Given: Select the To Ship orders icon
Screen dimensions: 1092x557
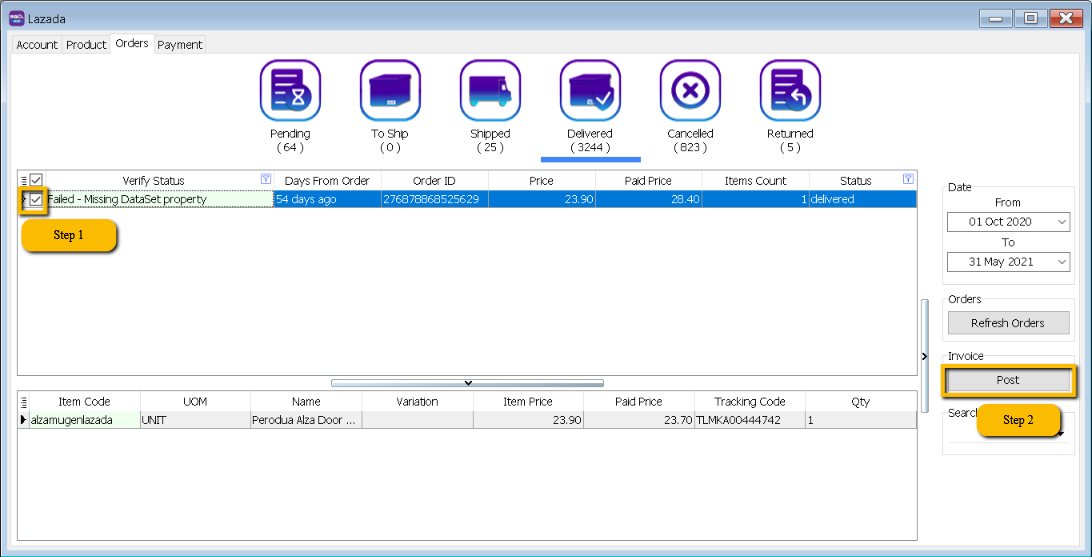Looking at the screenshot, I should 390,91.
